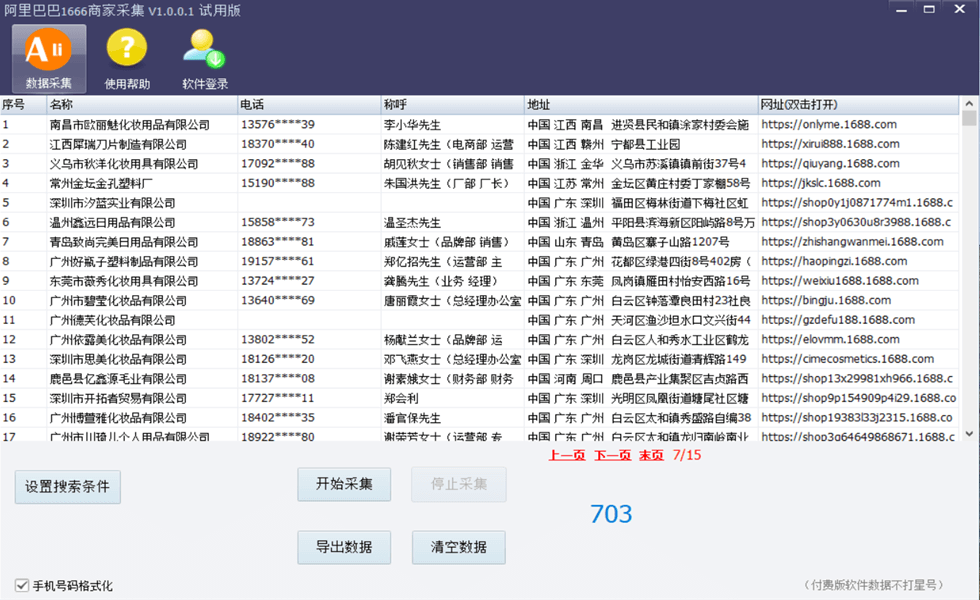Click the disabled 停止采集 button

pyautogui.click(x=459, y=484)
